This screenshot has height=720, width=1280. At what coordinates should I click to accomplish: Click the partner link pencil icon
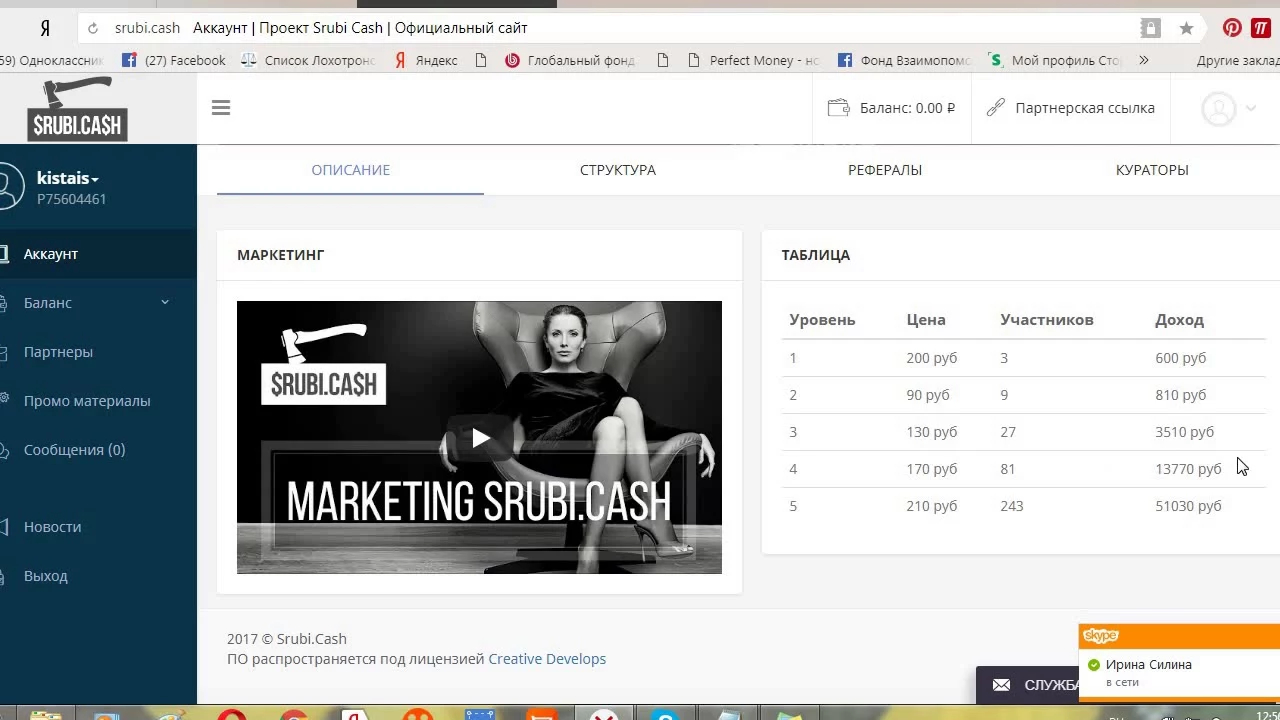coord(995,108)
